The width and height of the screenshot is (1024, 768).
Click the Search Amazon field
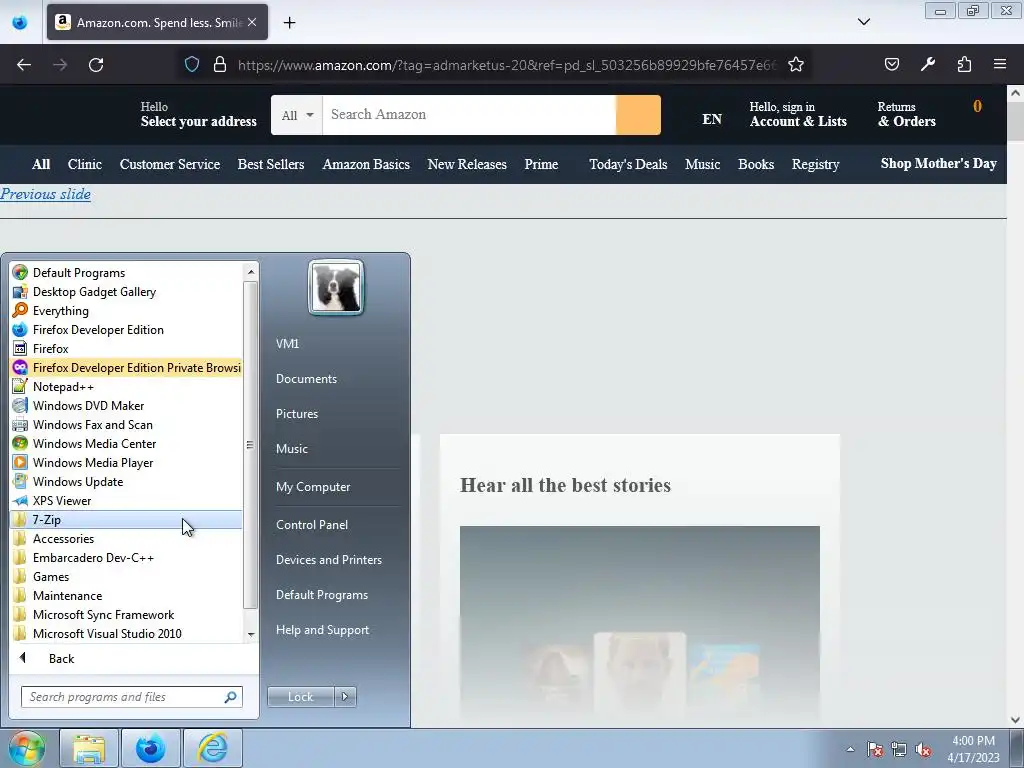click(469, 115)
